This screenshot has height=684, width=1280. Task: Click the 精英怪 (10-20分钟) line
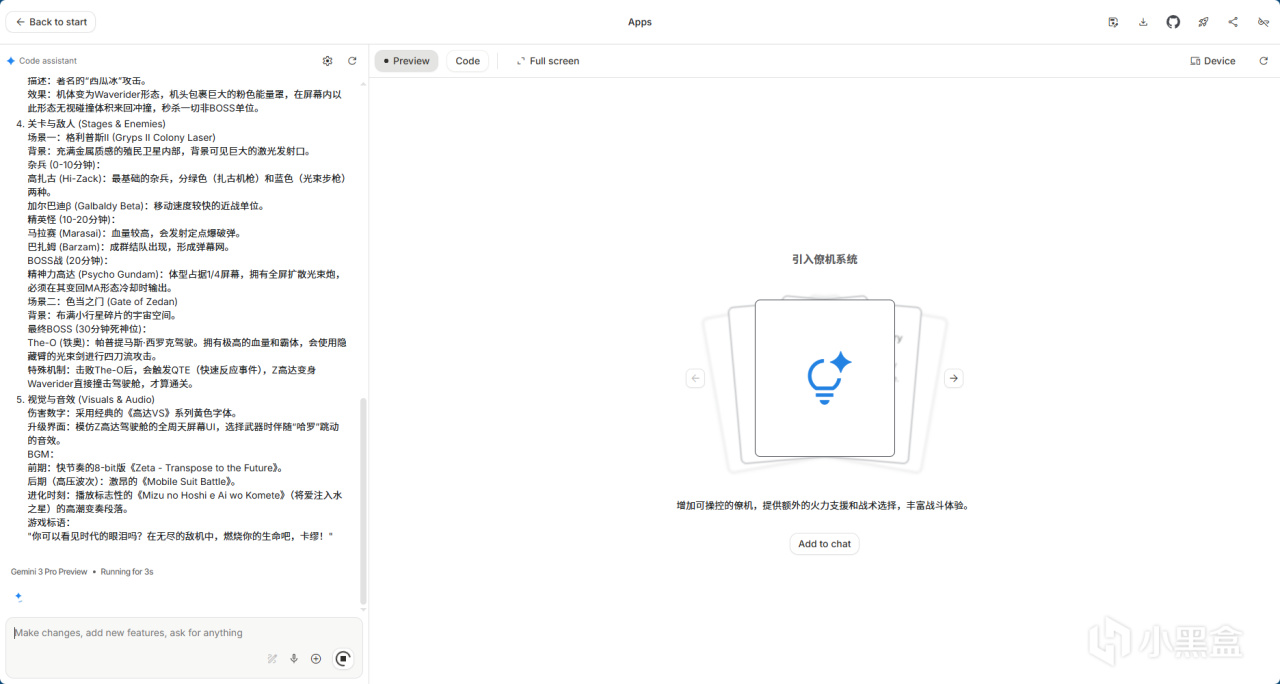71,220
